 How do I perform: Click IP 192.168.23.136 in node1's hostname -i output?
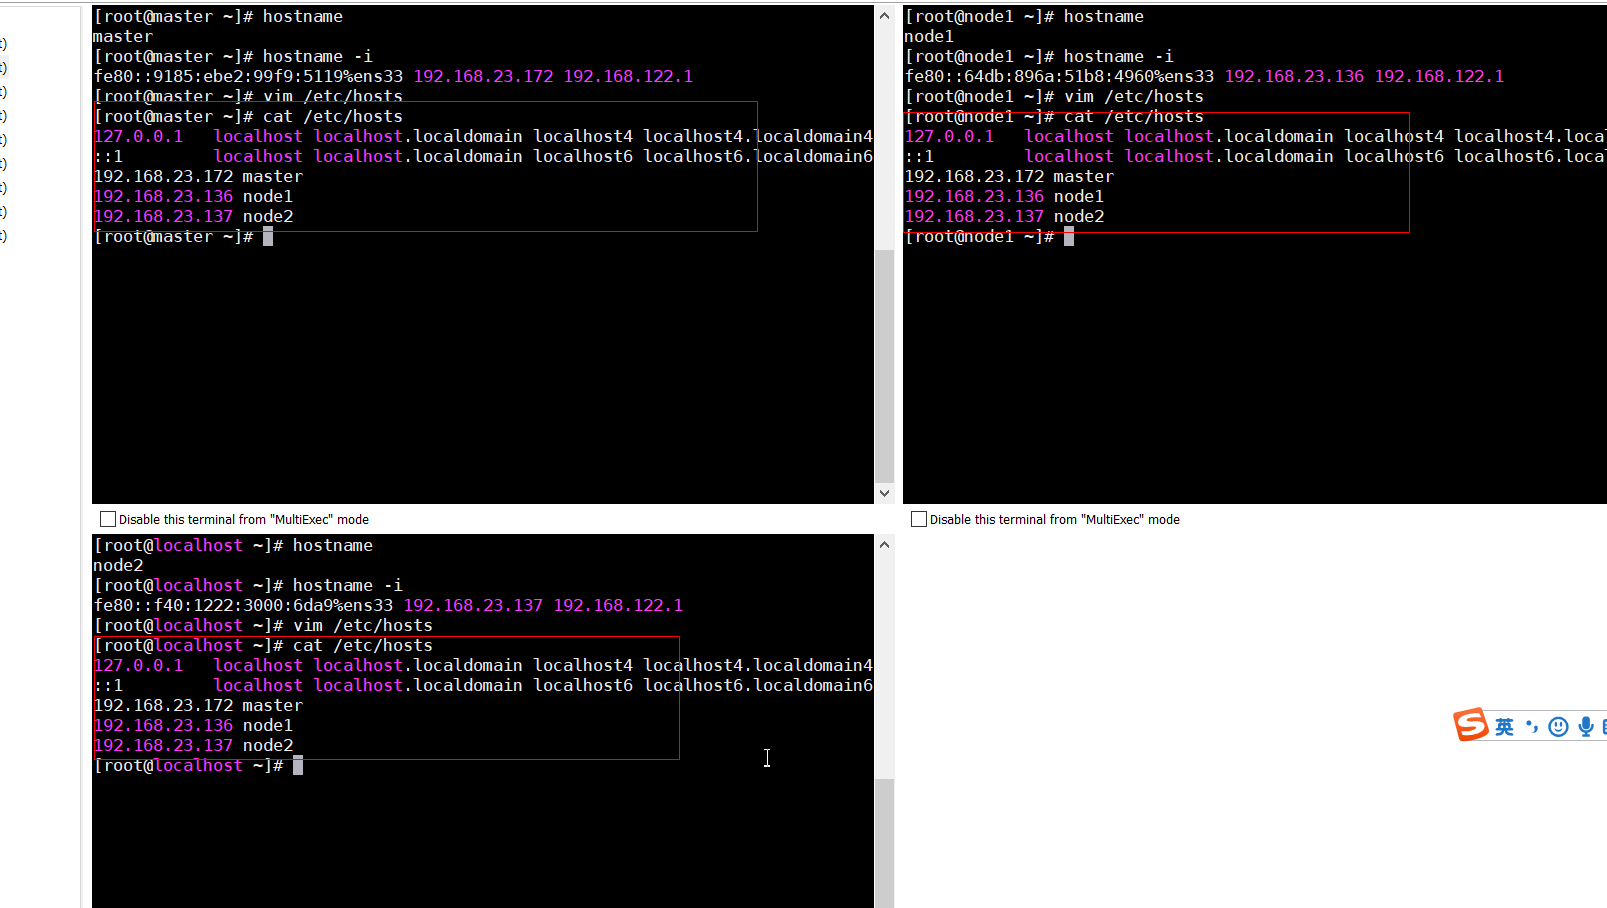tap(1294, 77)
